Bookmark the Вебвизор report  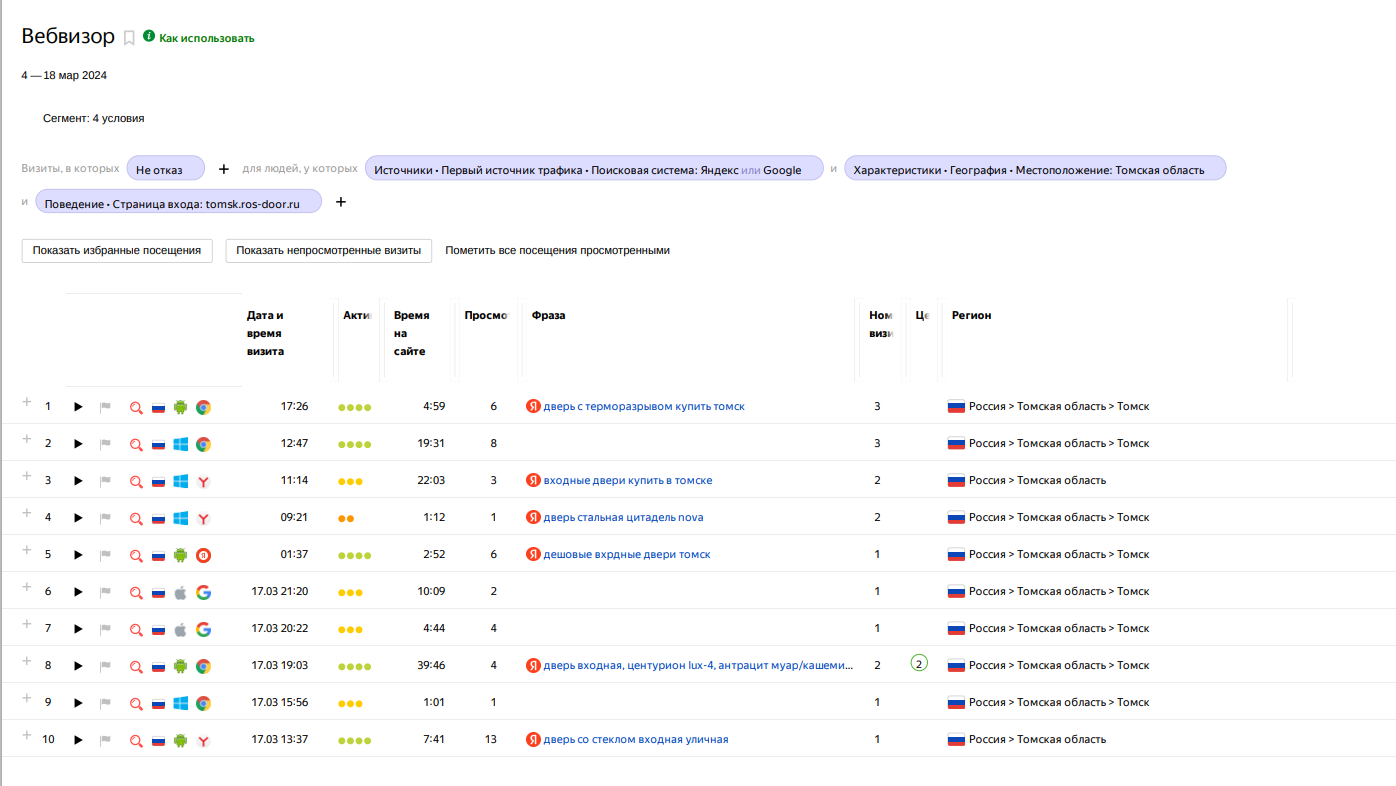point(129,38)
